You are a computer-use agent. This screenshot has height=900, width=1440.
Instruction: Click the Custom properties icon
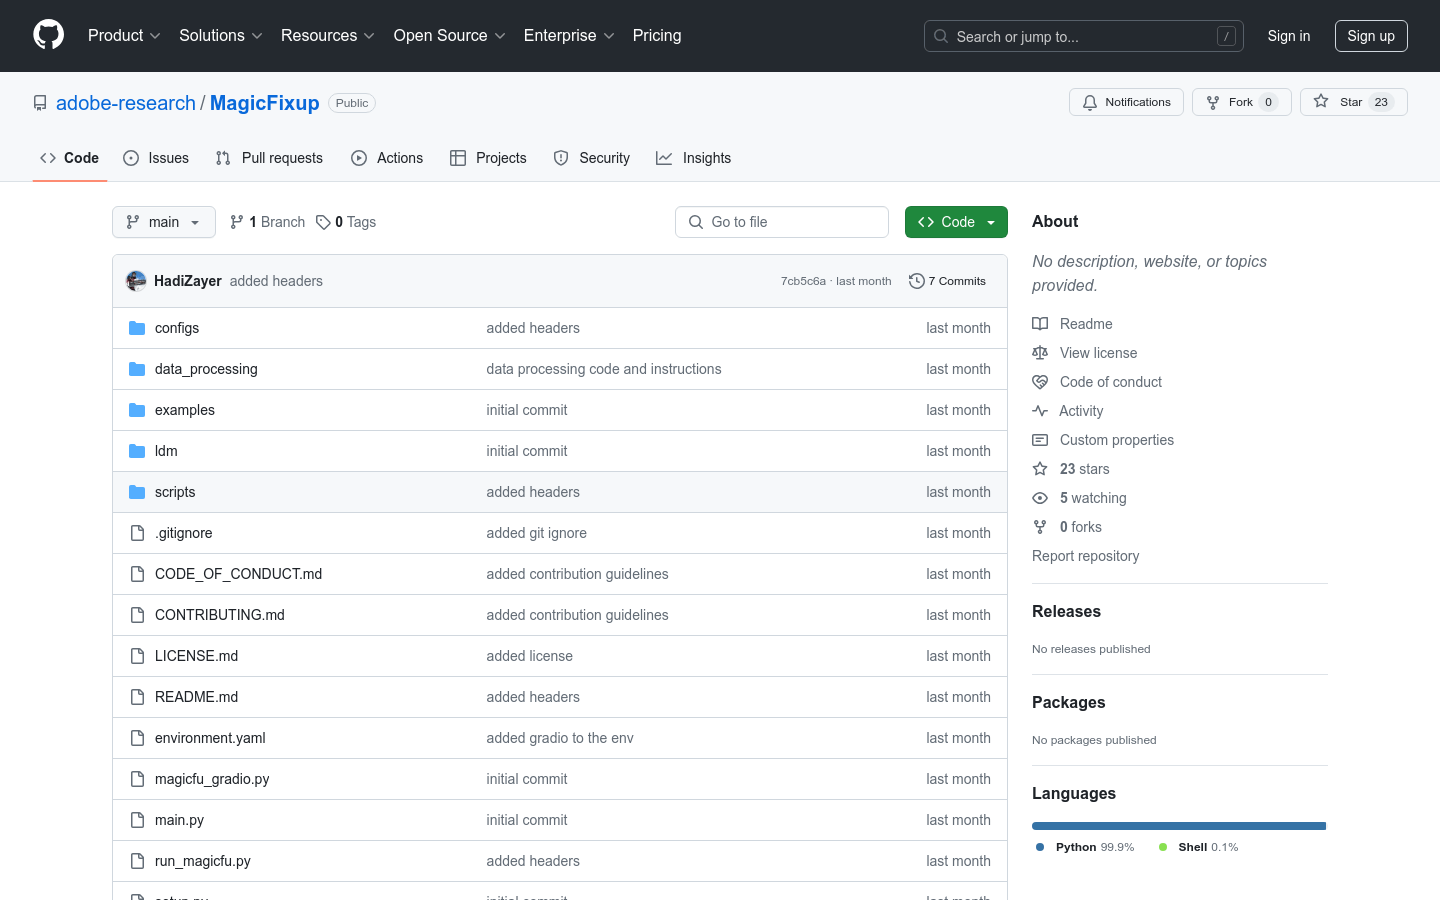tap(1040, 440)
